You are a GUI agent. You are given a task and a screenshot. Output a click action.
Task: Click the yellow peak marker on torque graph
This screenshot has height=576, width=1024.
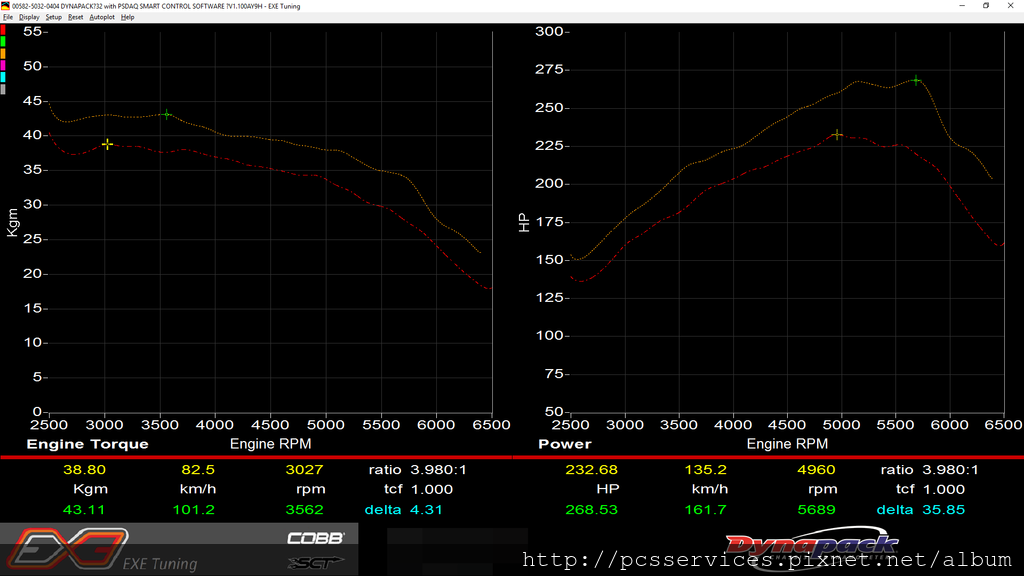point(107,144)
